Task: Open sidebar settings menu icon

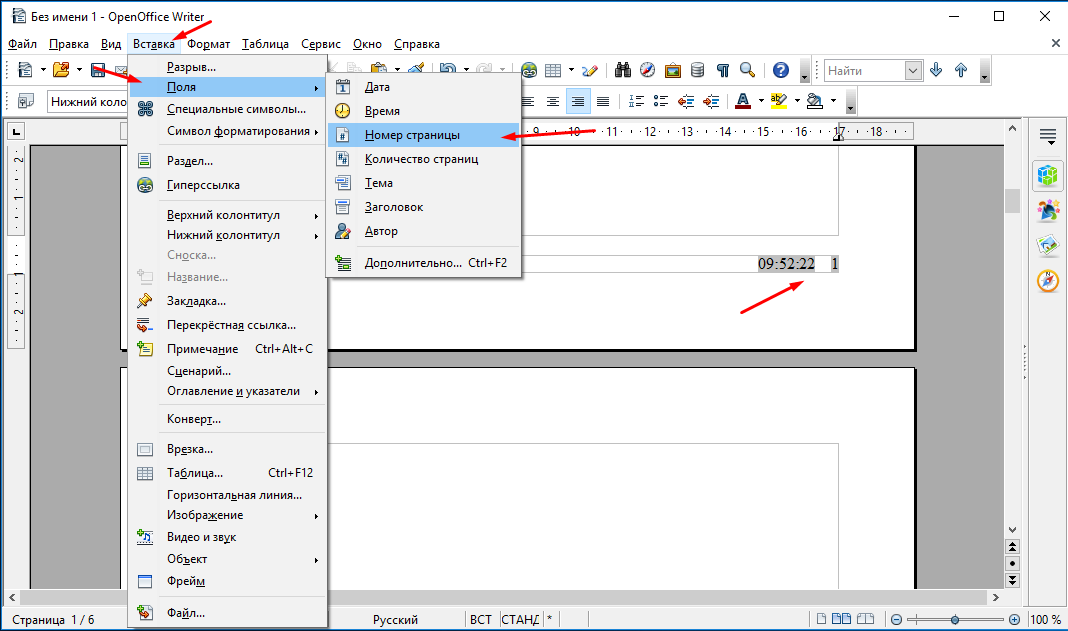Action: click(1048, 137)
